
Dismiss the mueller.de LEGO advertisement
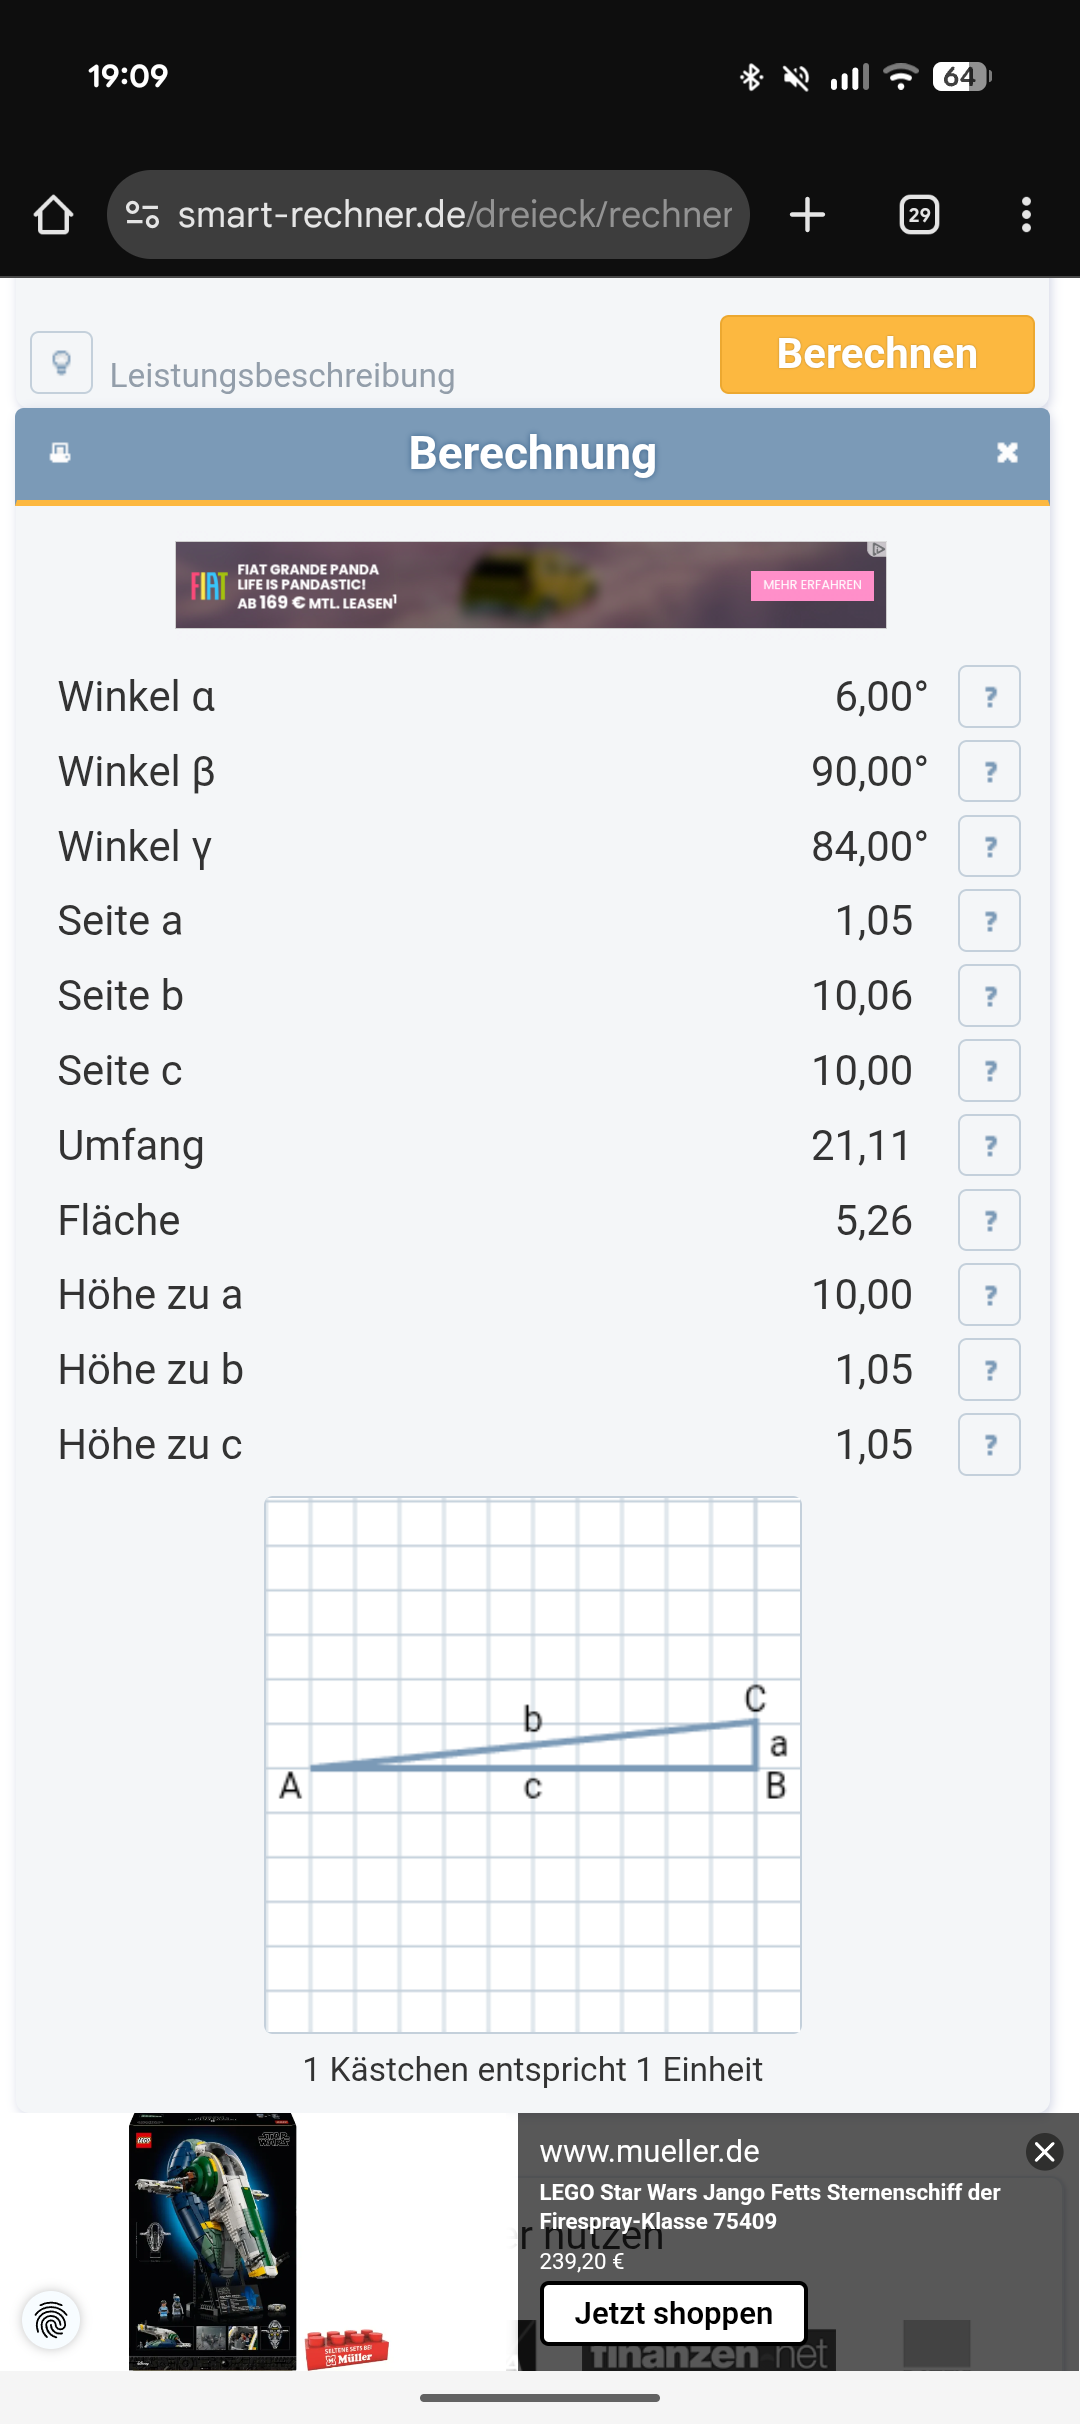coord(1044,2151)
